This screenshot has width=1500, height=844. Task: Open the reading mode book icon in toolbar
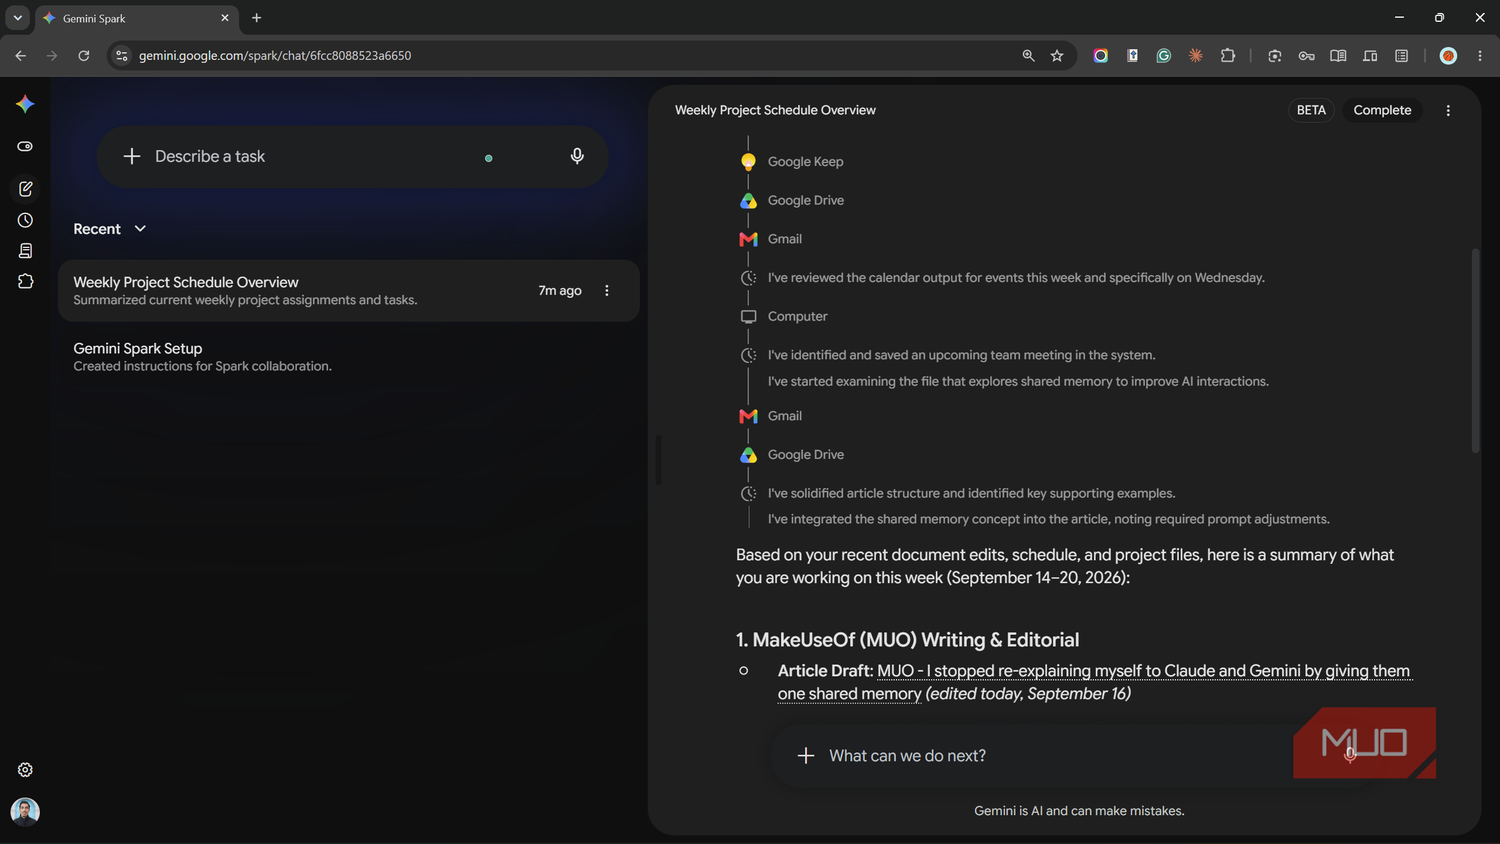(x=1338, y=56)
